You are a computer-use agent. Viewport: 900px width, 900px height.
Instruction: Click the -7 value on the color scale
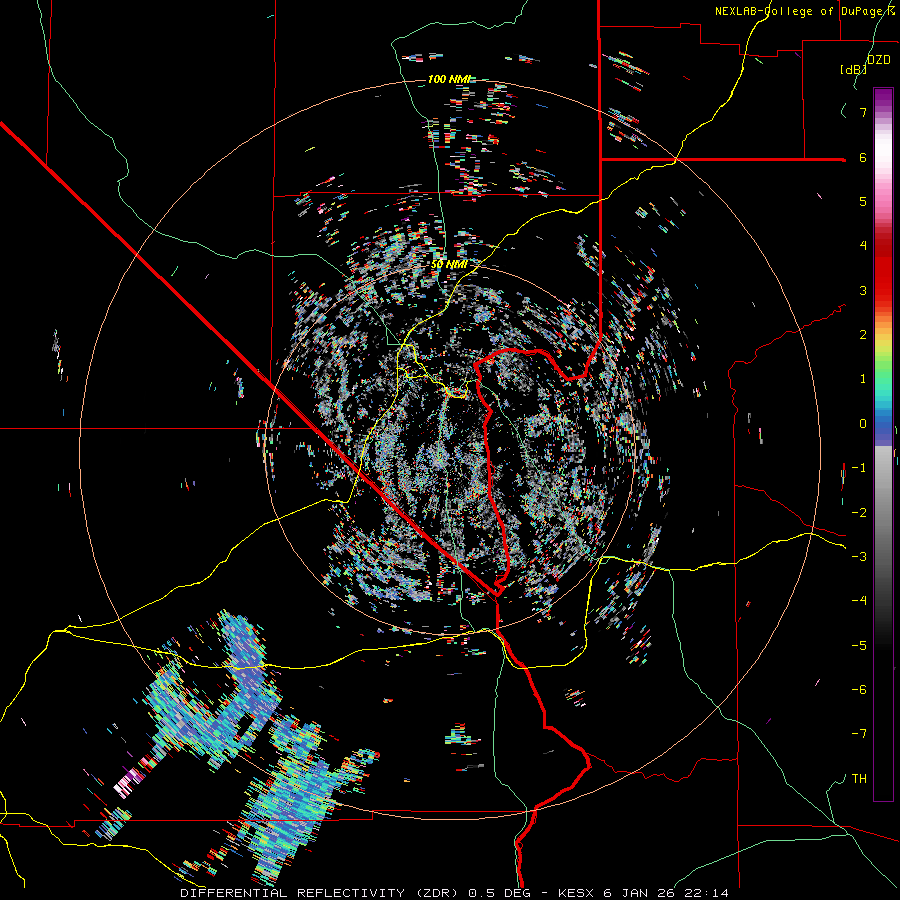(859, 734)
